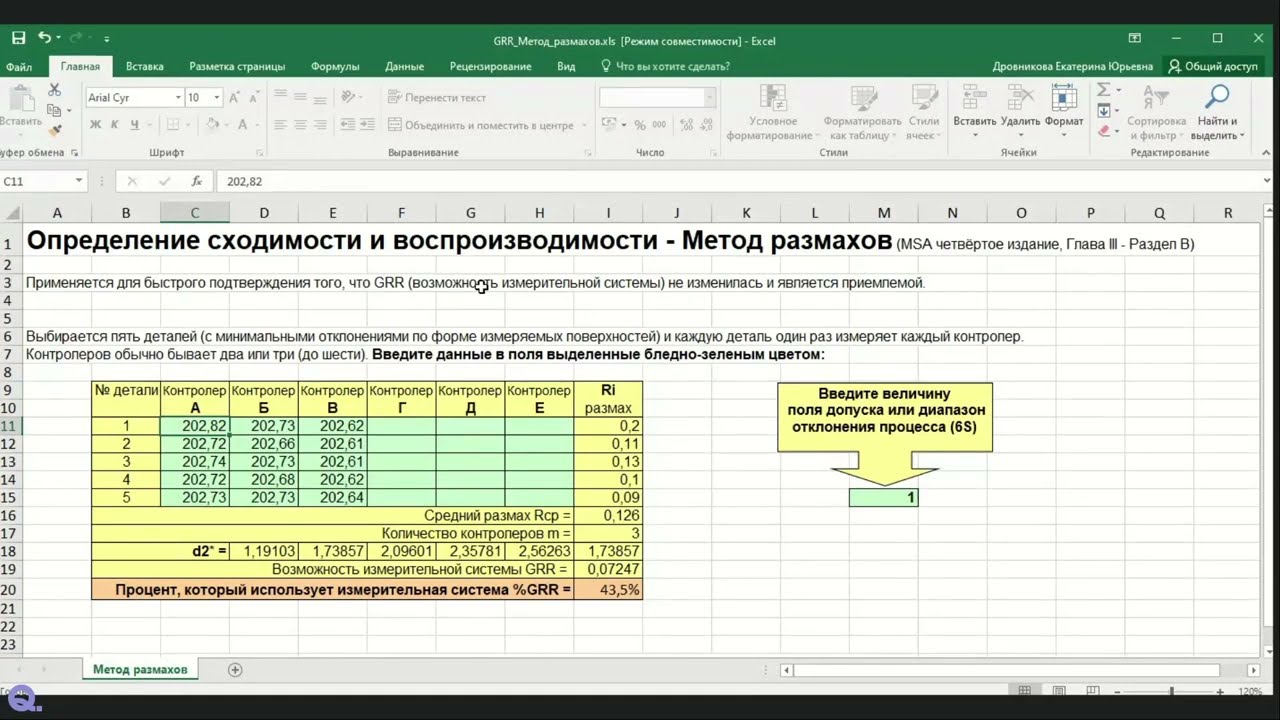Click the Fill down arrow icon

click(1104, 110)
